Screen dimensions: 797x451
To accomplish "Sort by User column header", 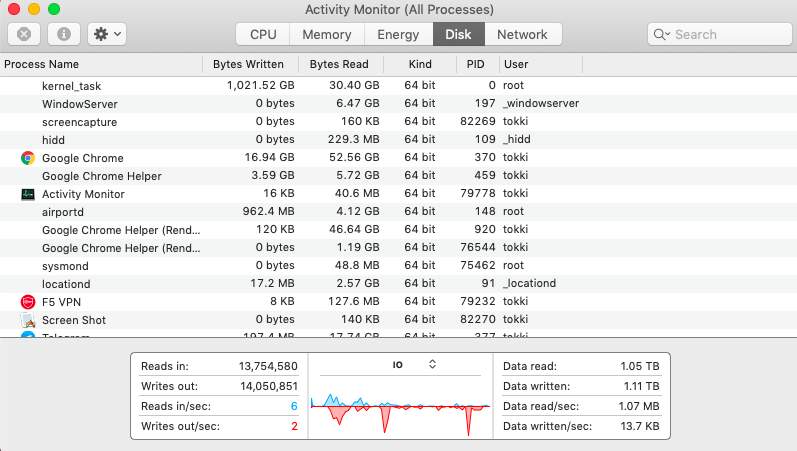I will pos(541,64).
